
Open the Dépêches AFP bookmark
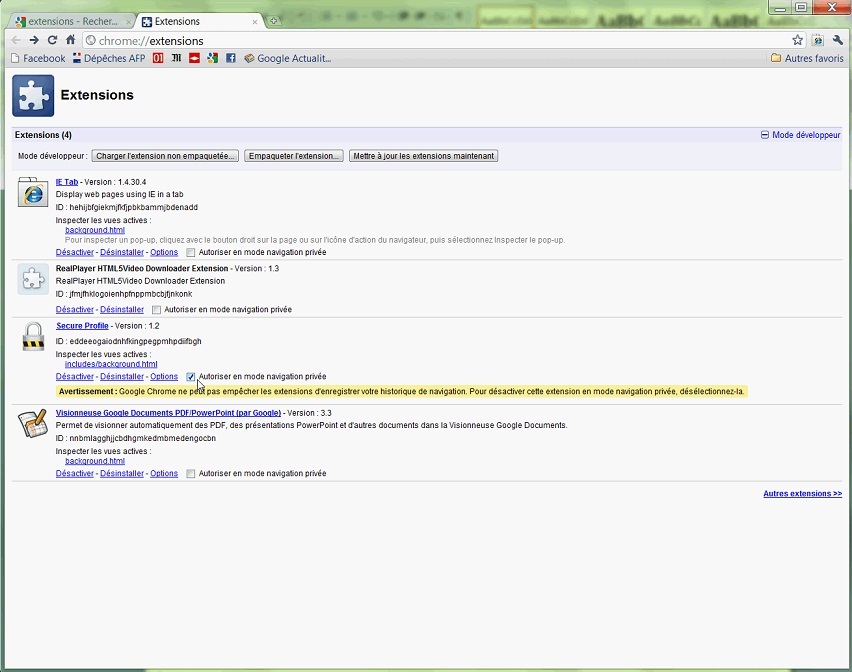109,58
